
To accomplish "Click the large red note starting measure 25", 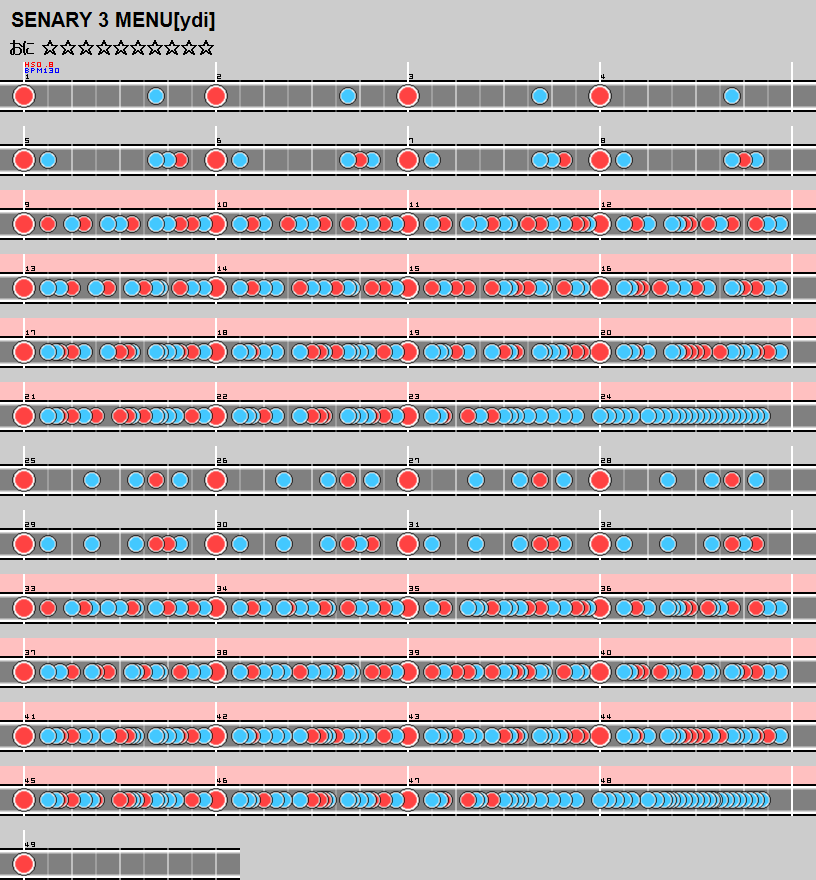I will coord(24,480).
